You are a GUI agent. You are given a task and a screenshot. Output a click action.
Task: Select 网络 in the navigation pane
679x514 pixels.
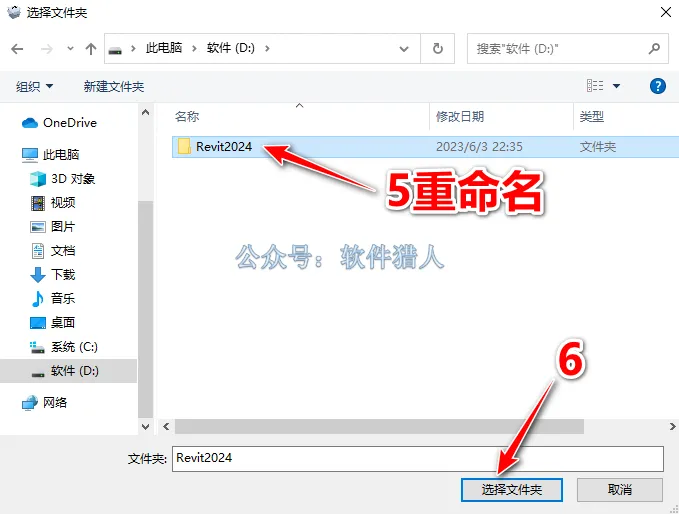click(x=45, y=403)
